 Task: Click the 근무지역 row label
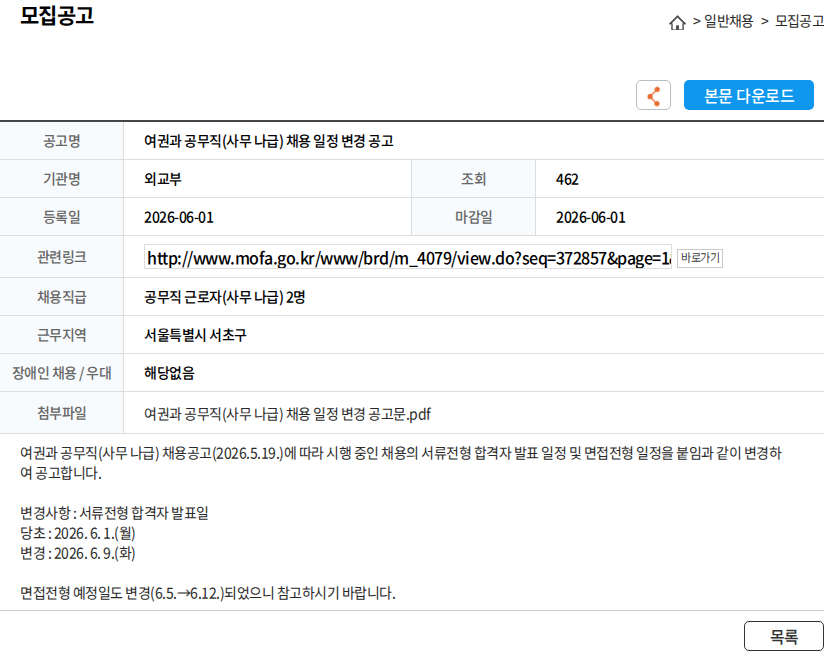coord(61,335)
